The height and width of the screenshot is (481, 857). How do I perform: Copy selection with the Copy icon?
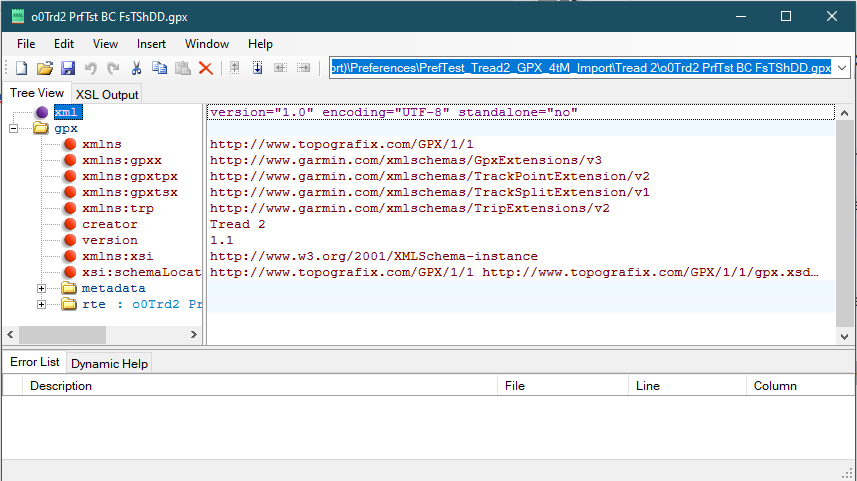click(159, 68)
